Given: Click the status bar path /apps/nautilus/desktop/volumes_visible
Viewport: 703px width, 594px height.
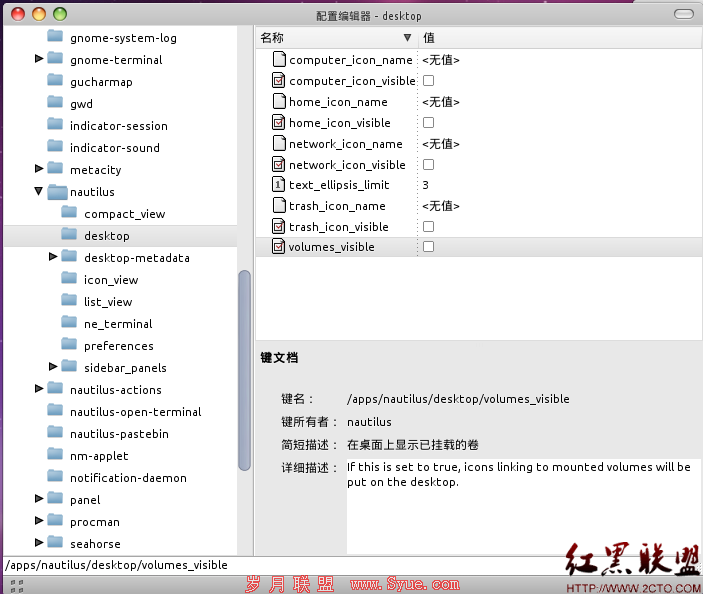Looking at the screenshot, I should pyautogui.click(x=116, y=565).
